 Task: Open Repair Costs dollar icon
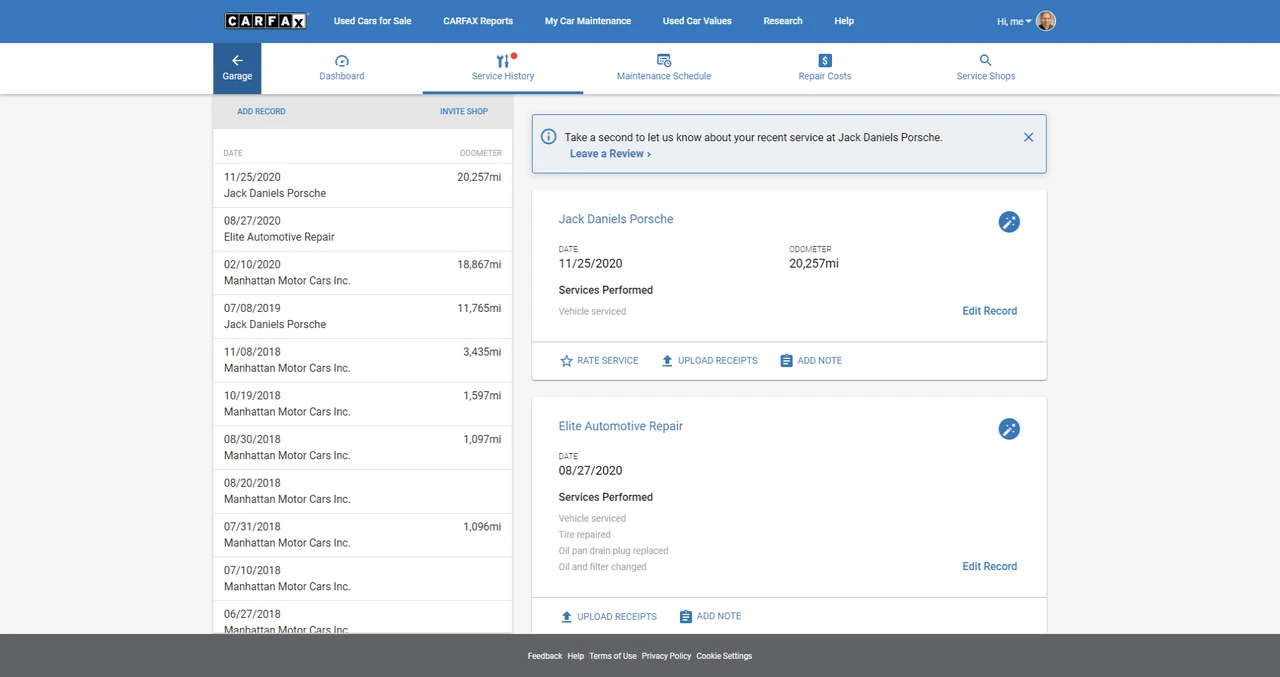tap(825, 61)
